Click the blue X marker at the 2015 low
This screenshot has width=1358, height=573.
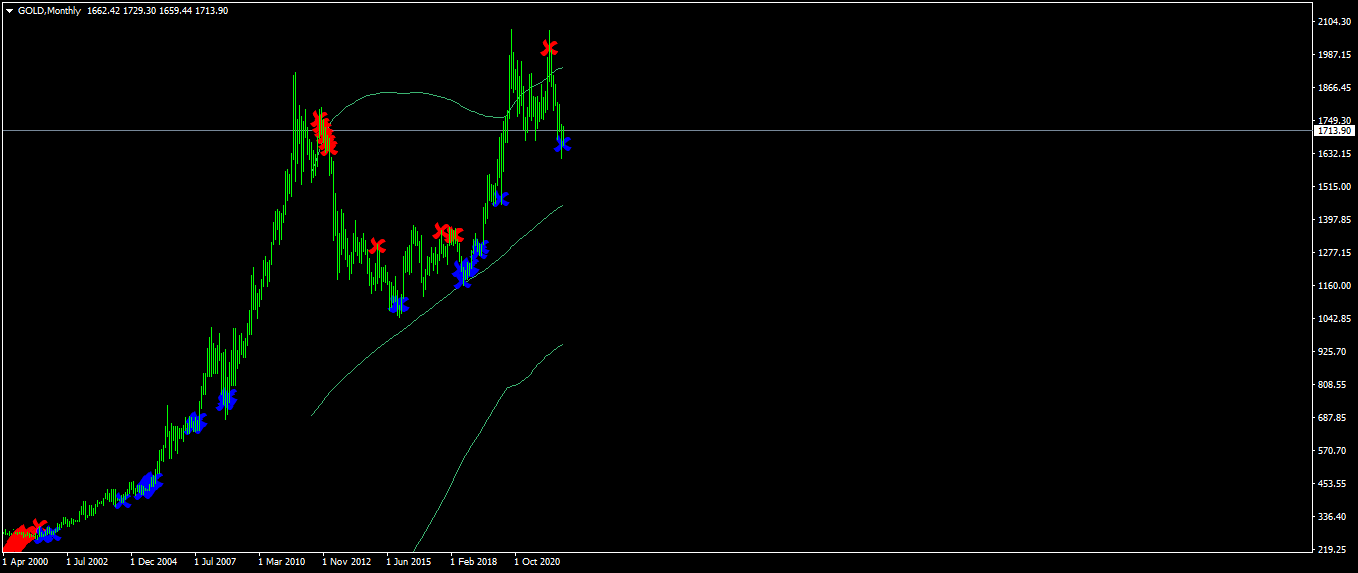click(x=399, y=303)
